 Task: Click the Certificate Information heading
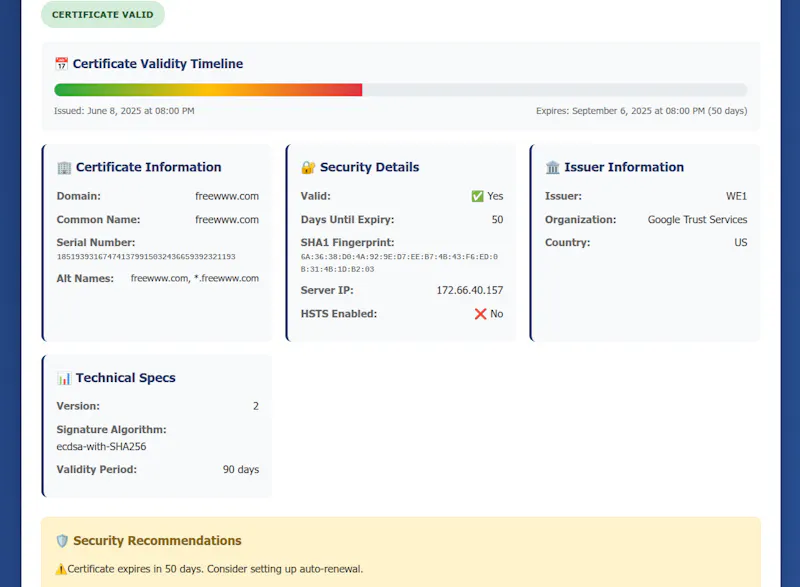click(x=148, y=167)
